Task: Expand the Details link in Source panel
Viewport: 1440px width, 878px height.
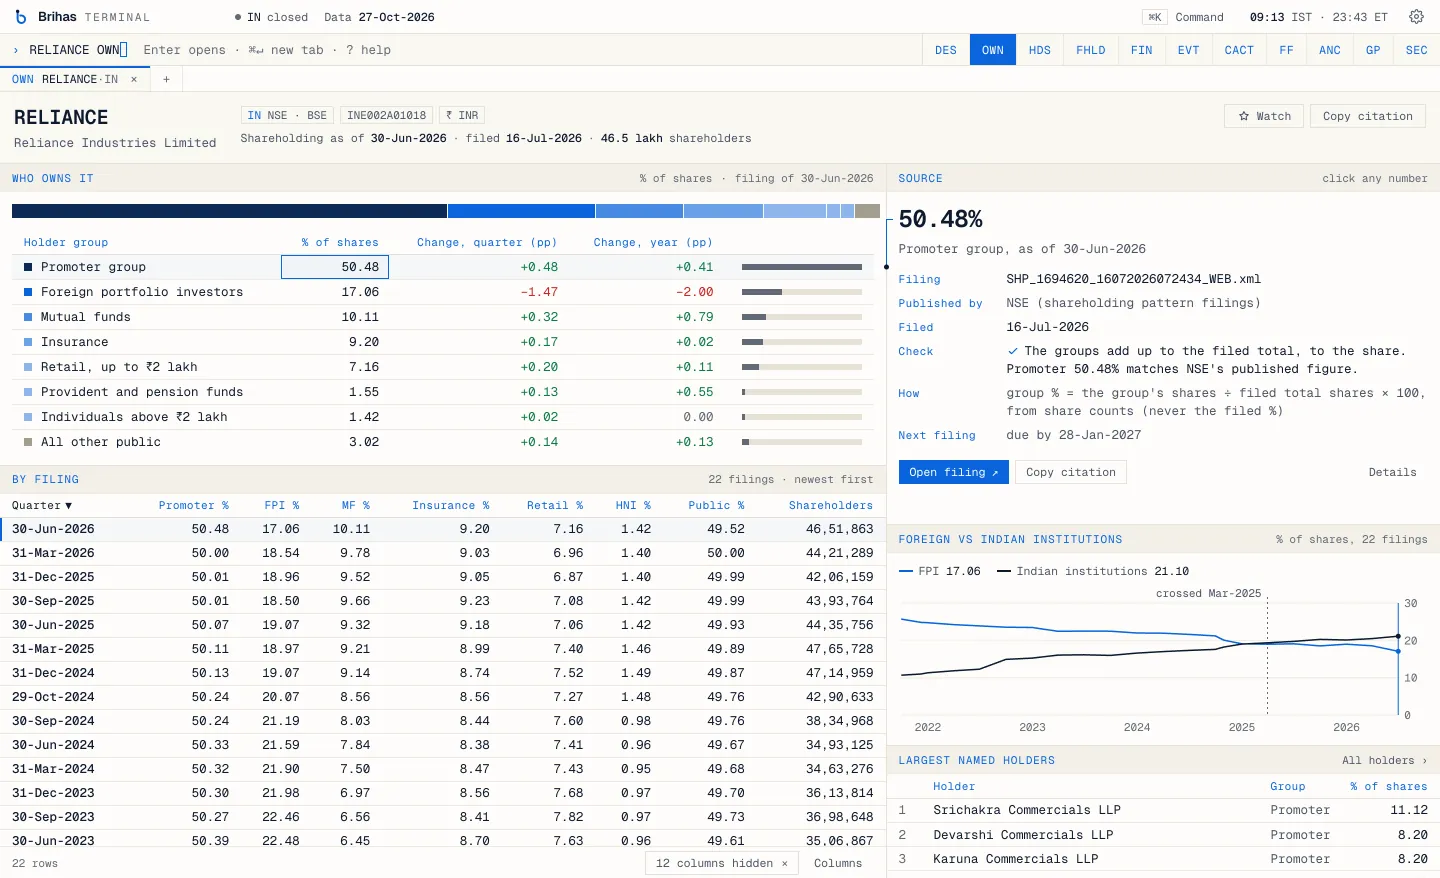Action: (x=1392, y=472)
